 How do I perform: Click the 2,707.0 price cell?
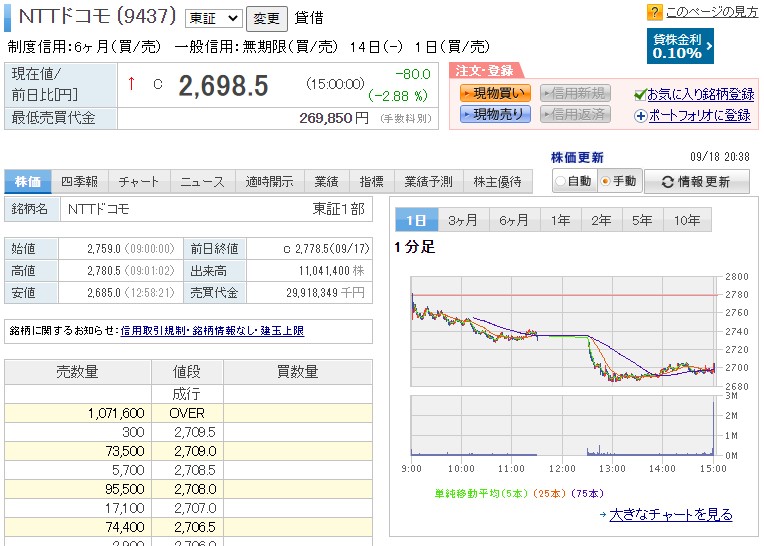click(x=188, y=508)
